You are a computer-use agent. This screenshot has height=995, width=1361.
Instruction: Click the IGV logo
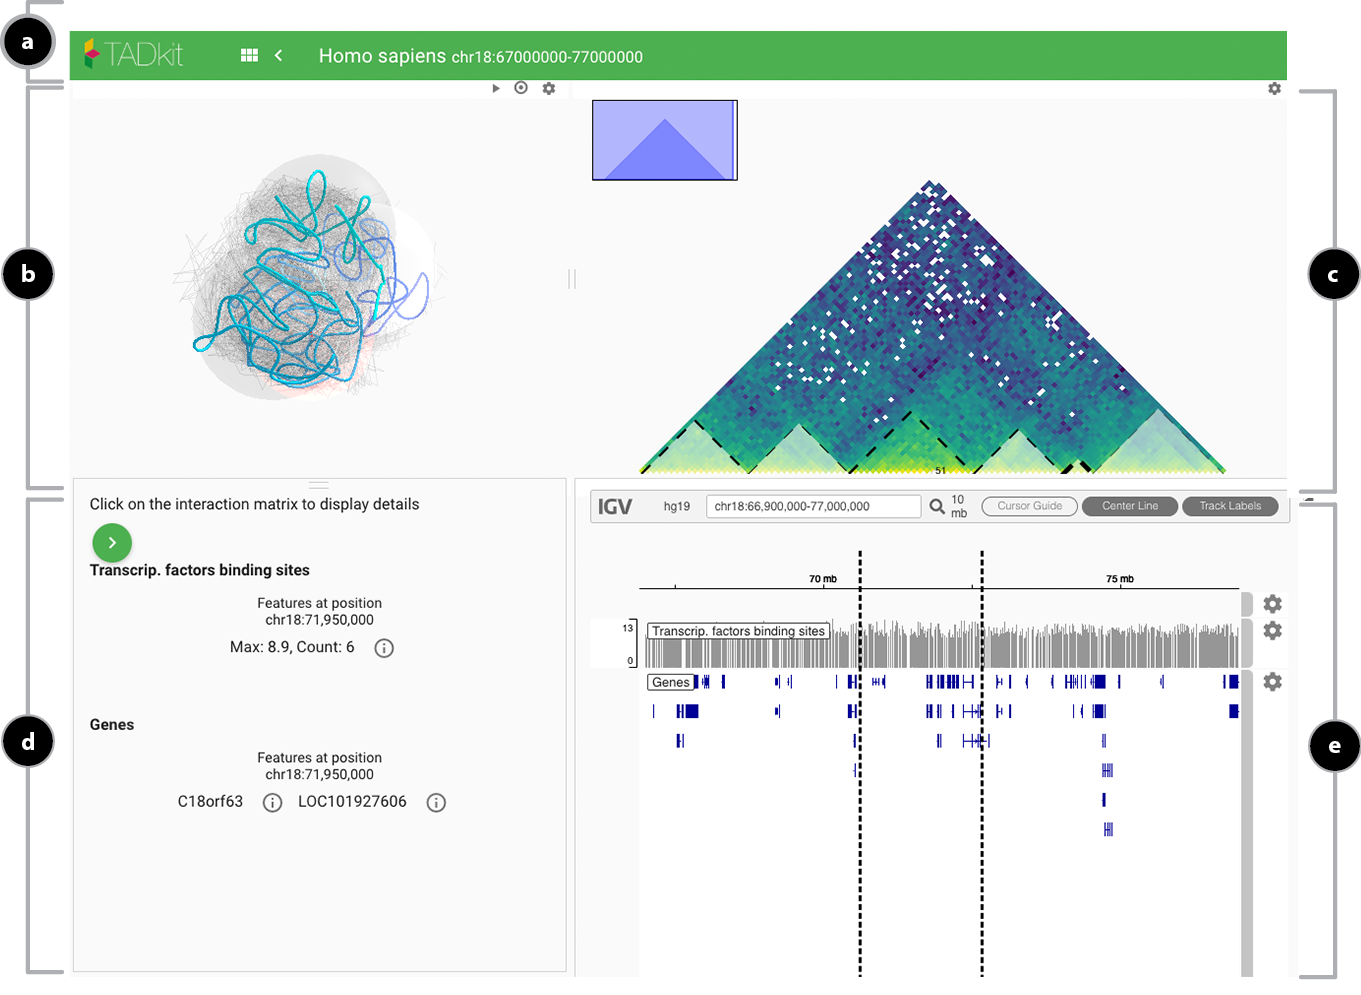615,507
